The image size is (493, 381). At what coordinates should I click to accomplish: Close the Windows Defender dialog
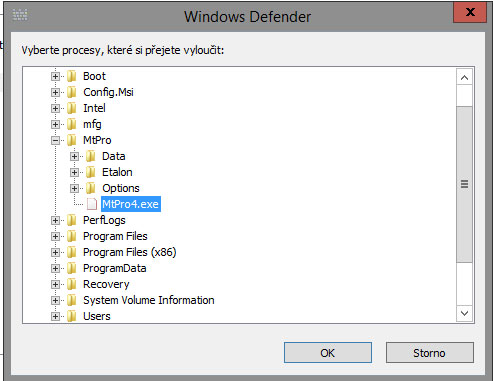pyautogui.click(x=470, y=12)
